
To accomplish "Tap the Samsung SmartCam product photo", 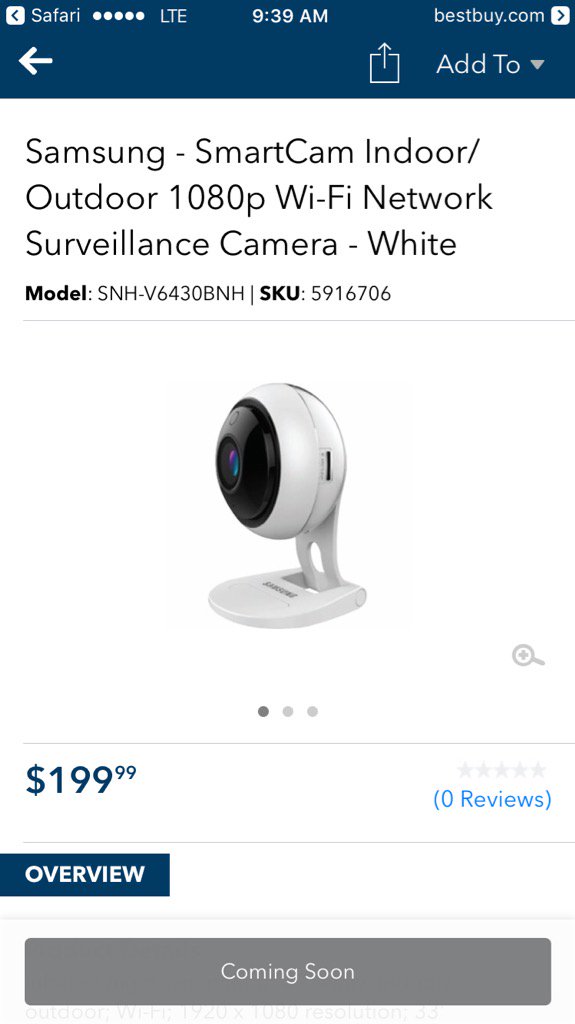I will point(288,505).
